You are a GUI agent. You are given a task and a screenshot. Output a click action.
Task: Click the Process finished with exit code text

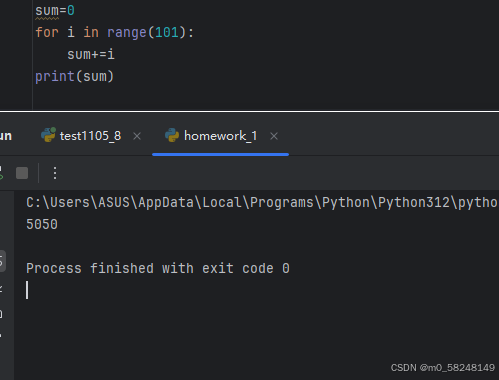pos(158,269)
